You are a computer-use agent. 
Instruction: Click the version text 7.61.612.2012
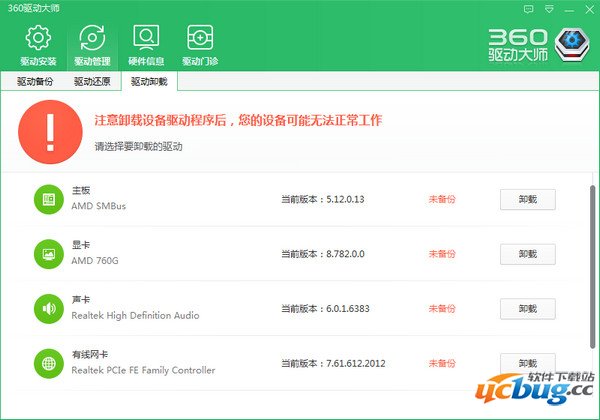click(355, 363)
